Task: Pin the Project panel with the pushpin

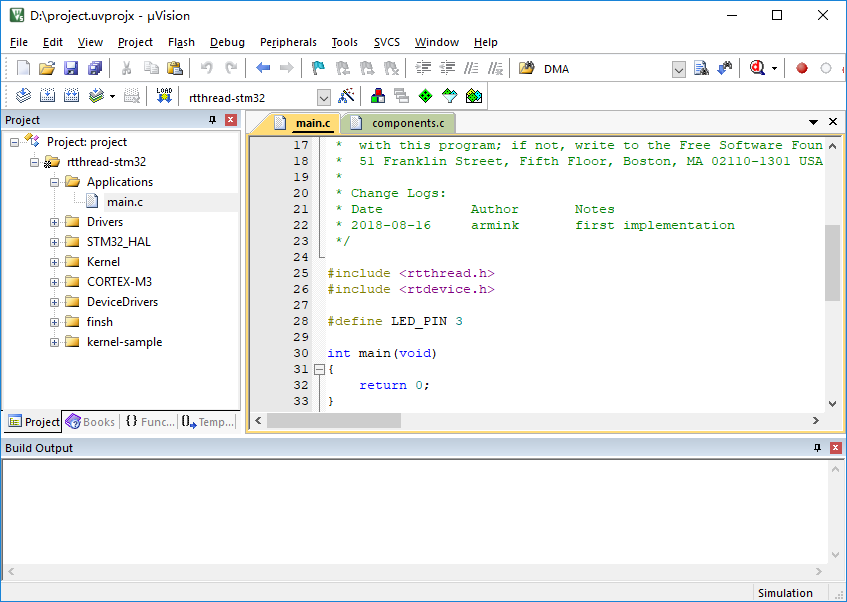Action: click(212, 120)
